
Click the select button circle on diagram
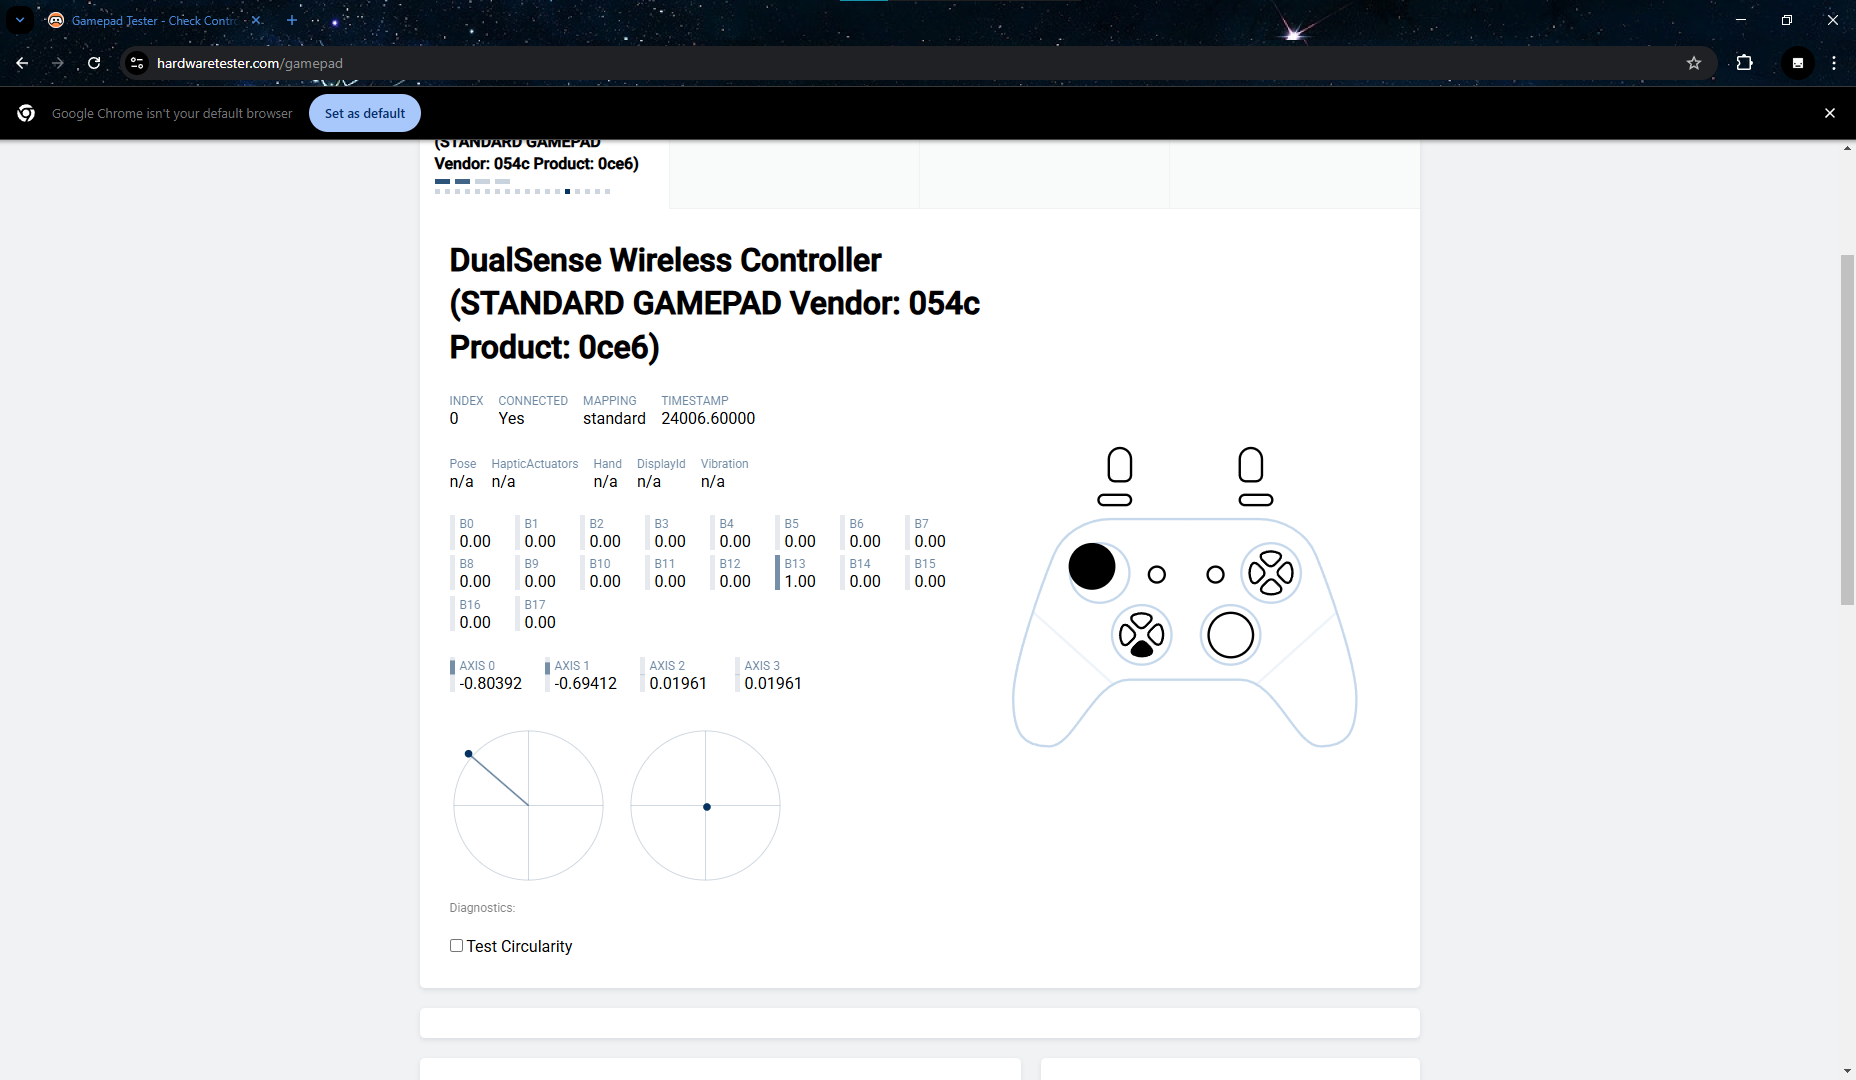(x=1157, y=574)
